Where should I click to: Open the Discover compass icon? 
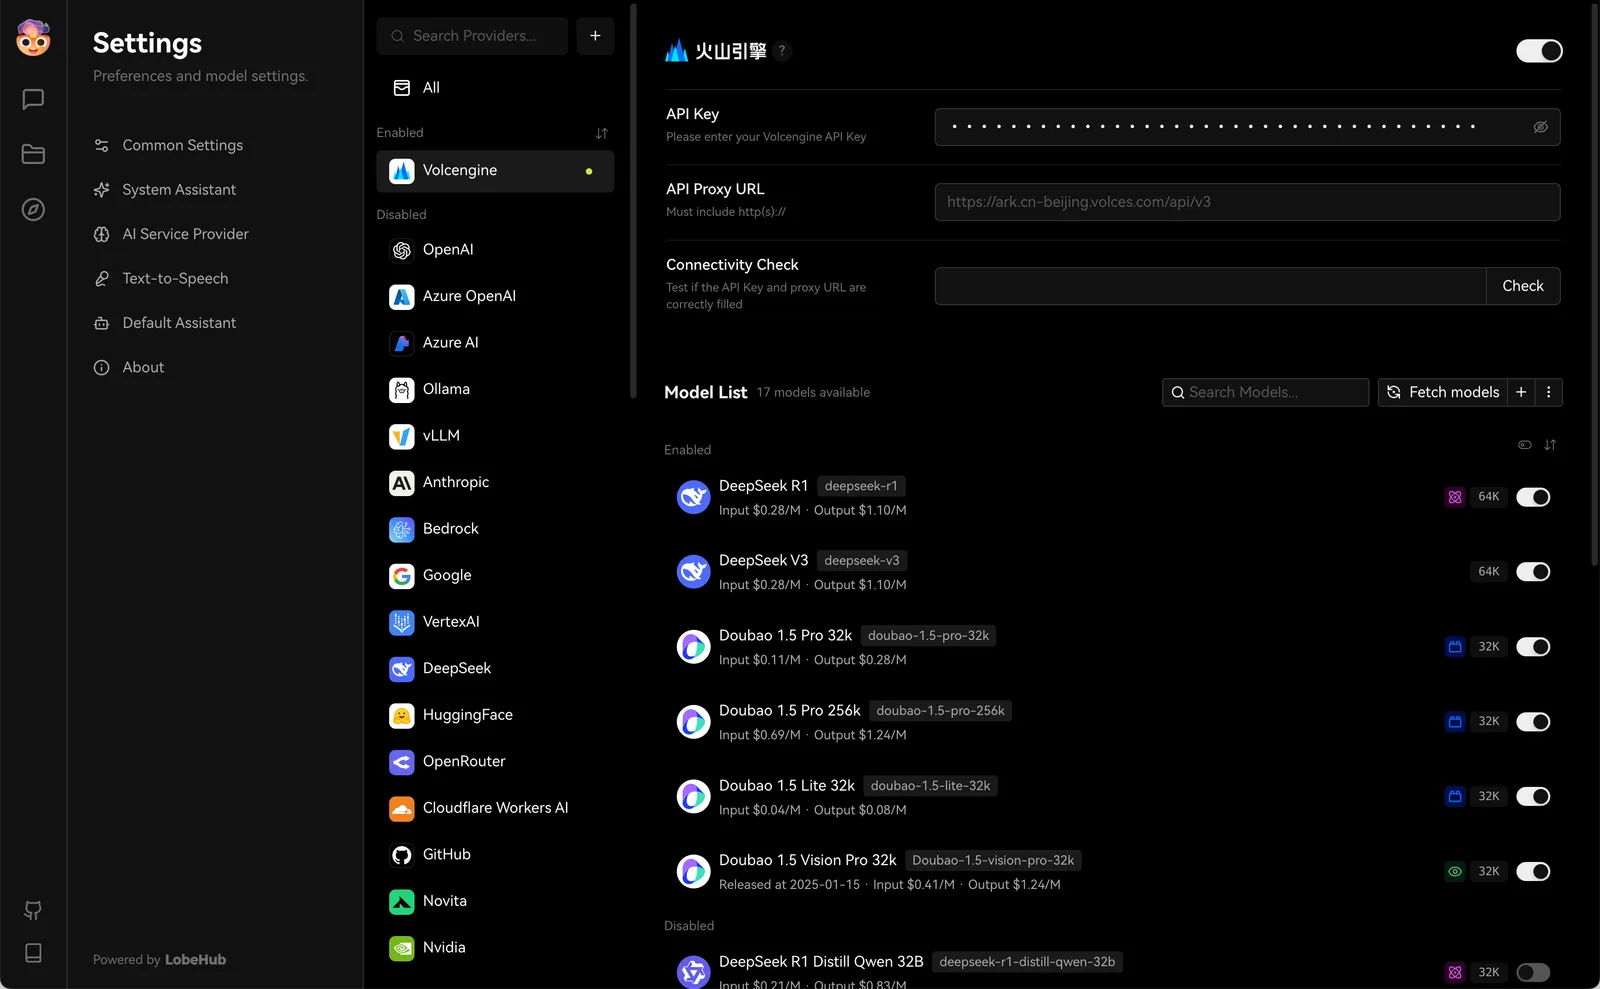coord(33,209)
